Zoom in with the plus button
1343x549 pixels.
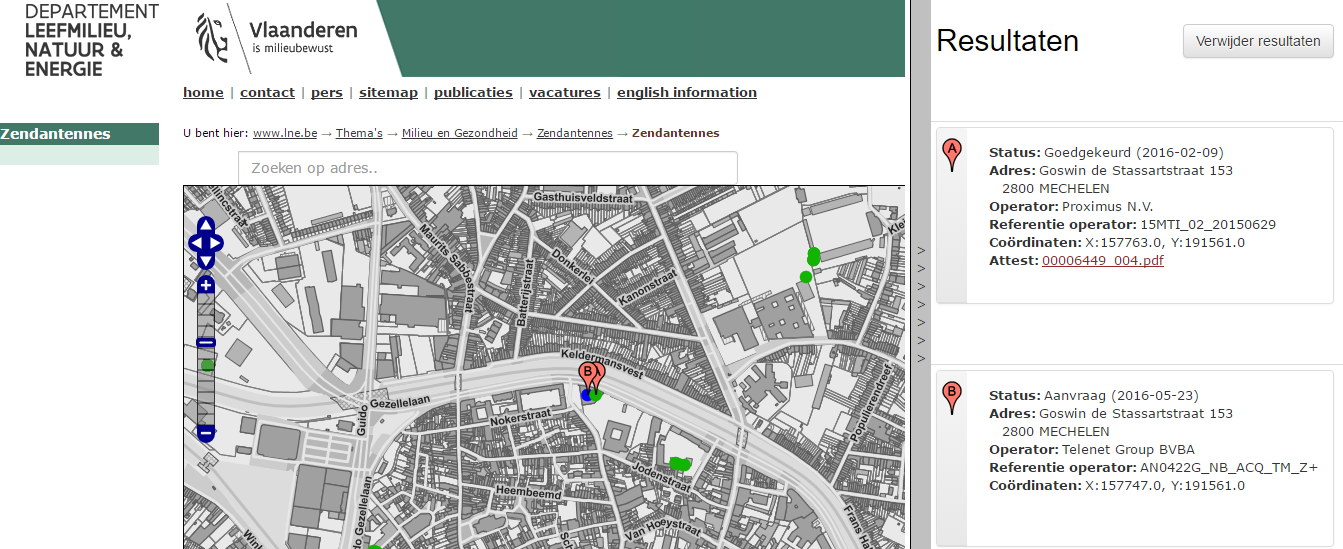[206, 286]
